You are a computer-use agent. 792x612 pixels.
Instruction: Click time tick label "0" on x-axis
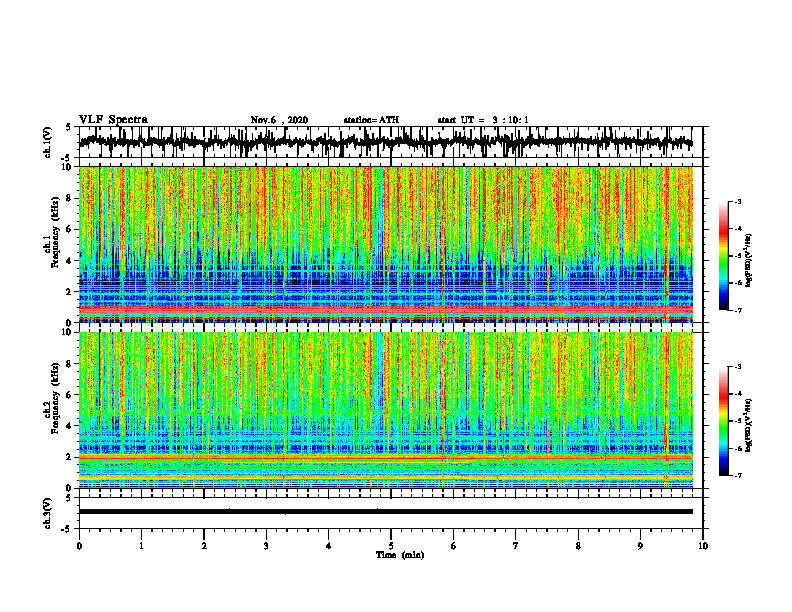(79, 546)
